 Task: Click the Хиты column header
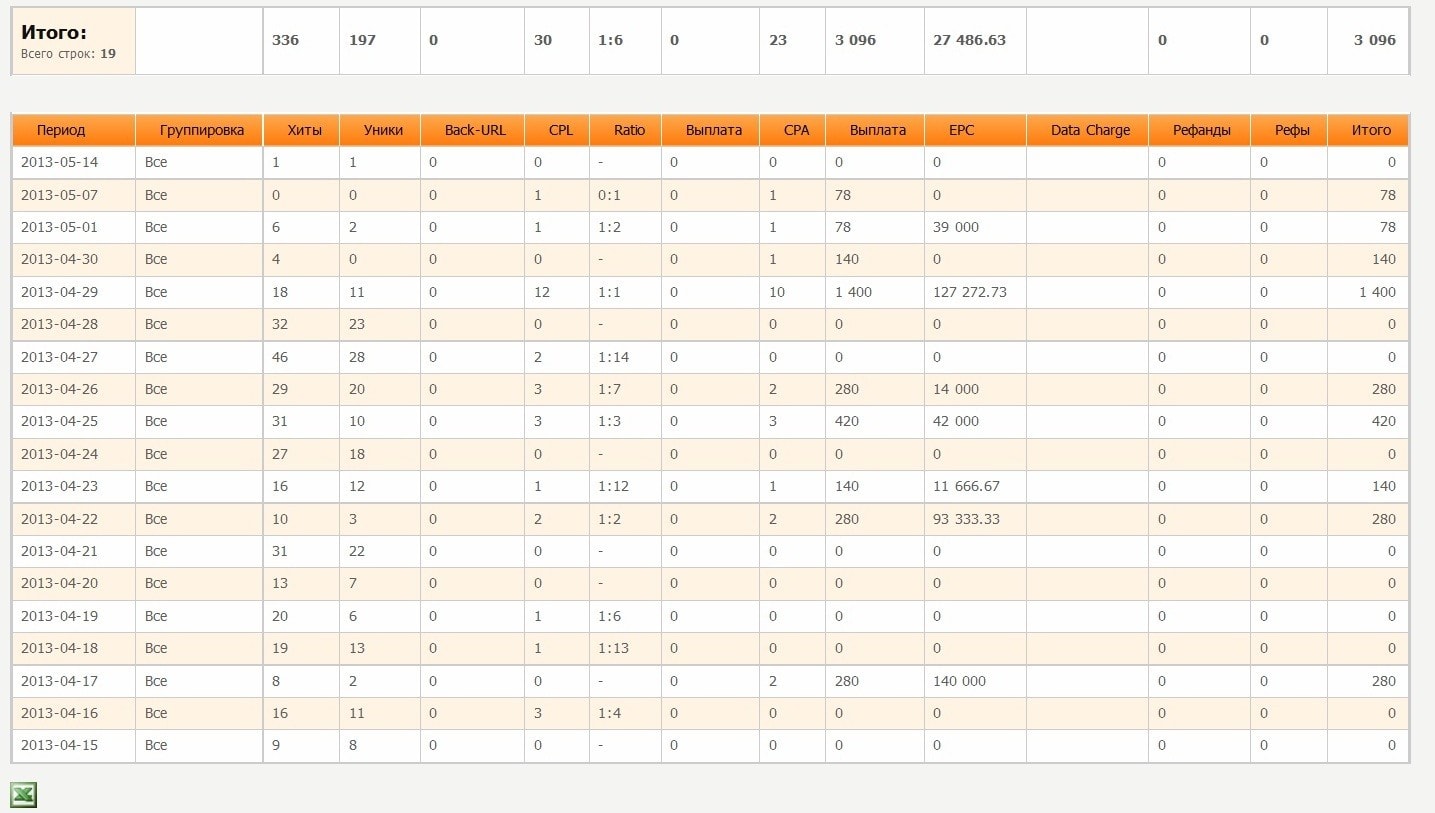click(305, 130)
